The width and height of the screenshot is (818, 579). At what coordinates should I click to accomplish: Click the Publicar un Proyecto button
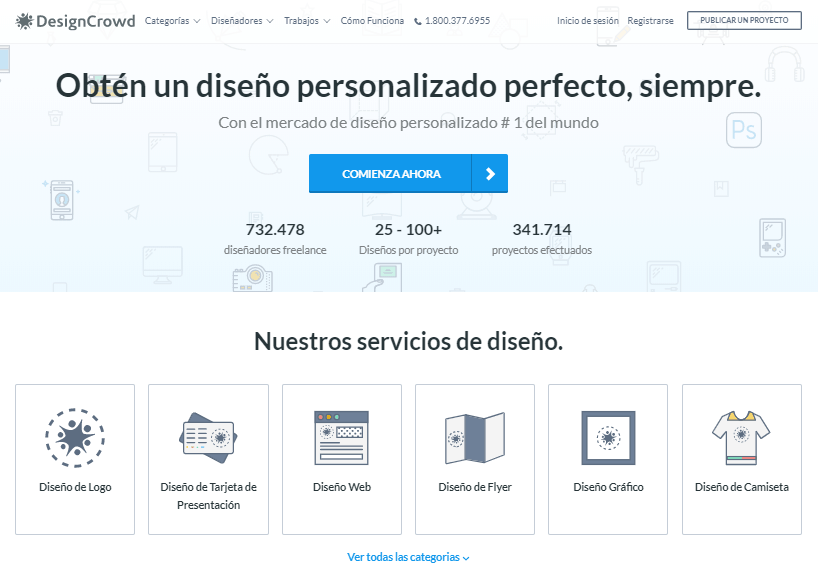pyautogui.click(x=744, y=20)
